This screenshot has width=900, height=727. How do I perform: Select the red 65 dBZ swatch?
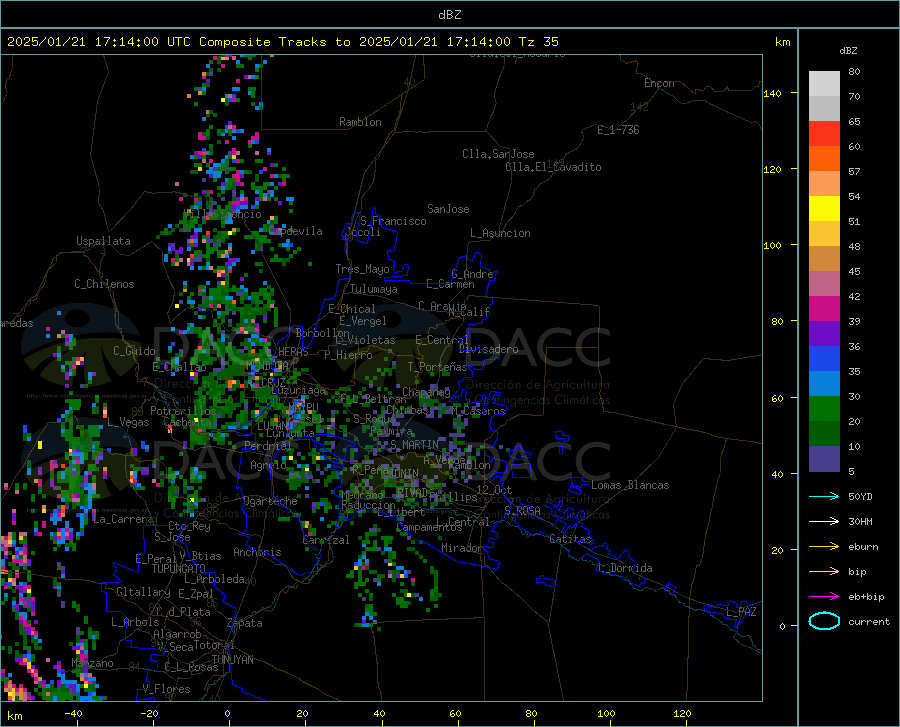(x=824, y=134)
